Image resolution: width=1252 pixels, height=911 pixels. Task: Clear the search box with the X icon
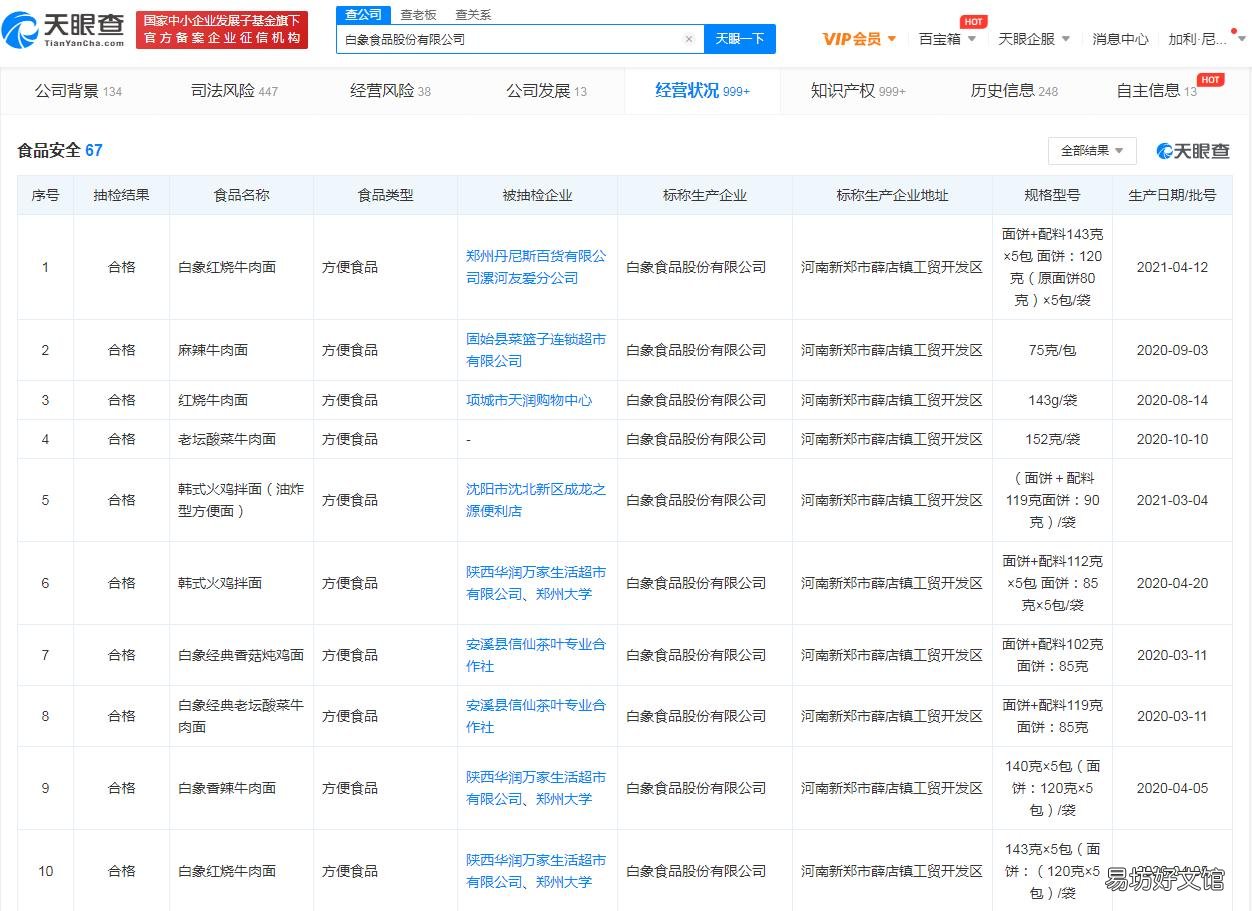click(x=688, y=39)
